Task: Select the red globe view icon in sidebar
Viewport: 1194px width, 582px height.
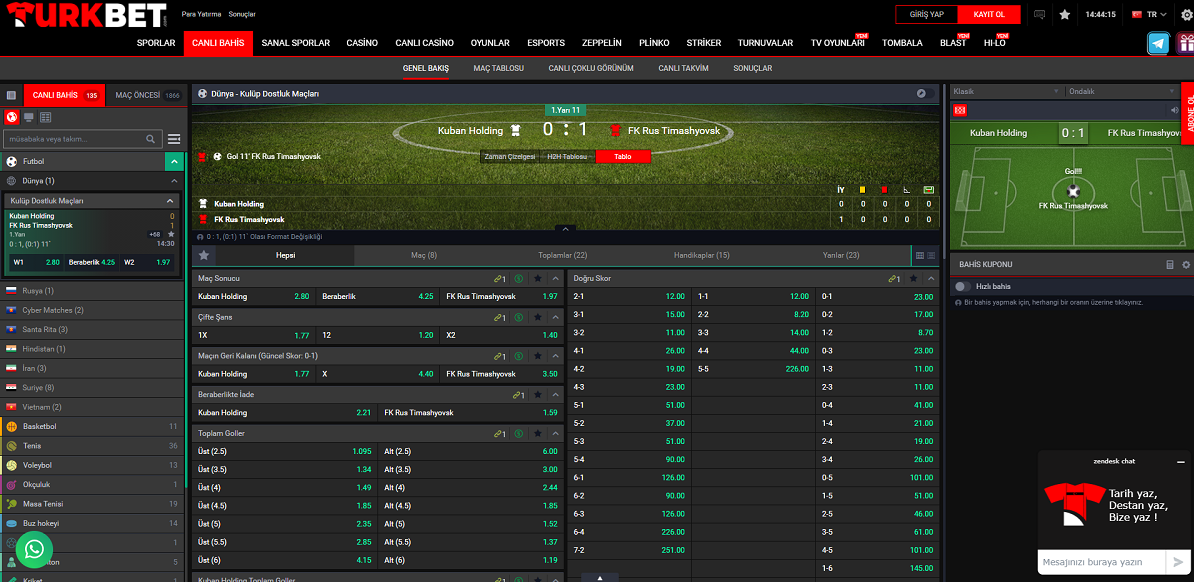Action: pyautogui.click(x=11, y=117)
